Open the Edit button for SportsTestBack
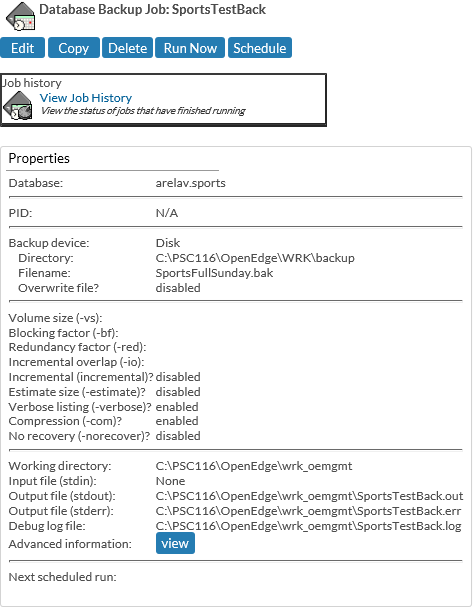 coord(22,48)
